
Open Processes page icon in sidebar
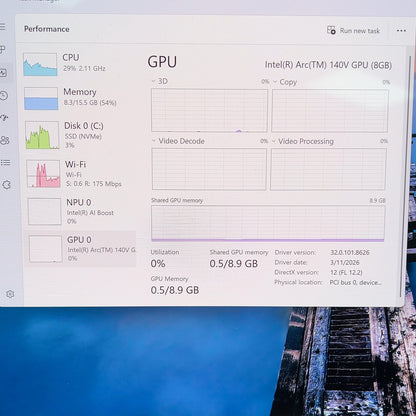click(x=3, y=50)
